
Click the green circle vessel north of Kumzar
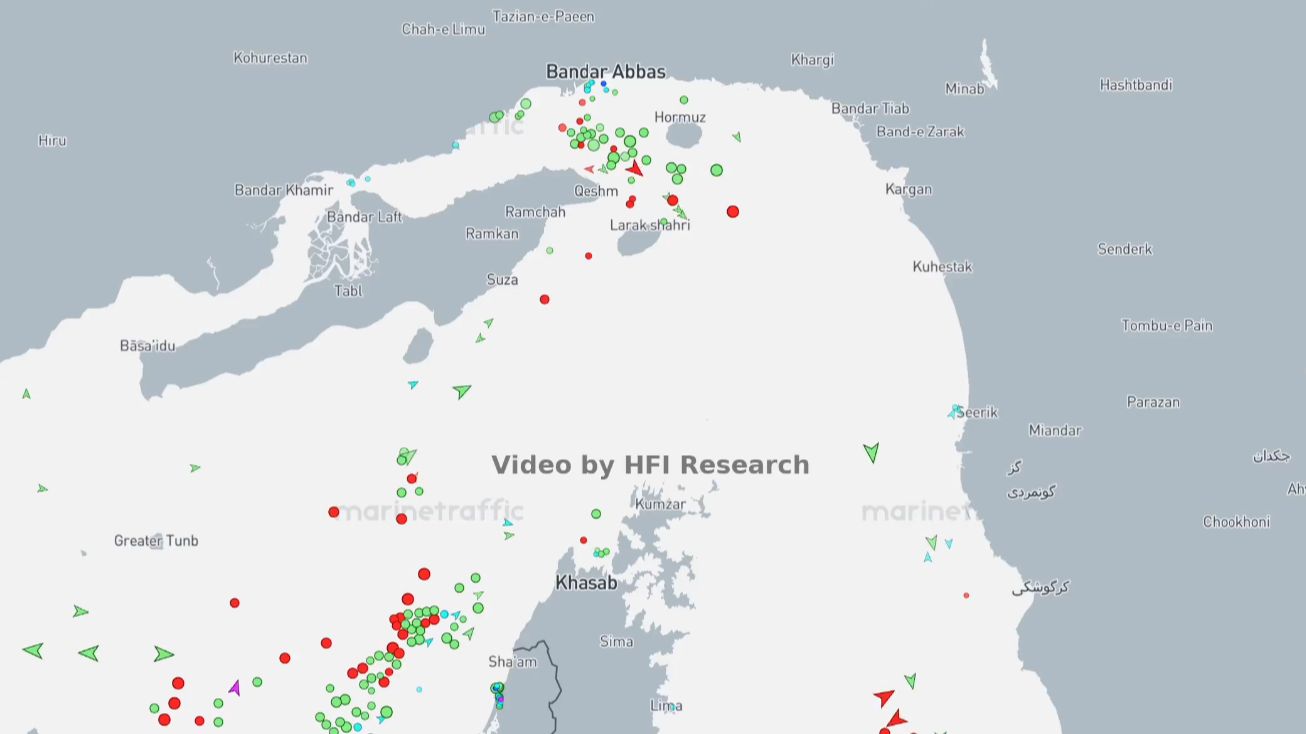click(x=596, y=514)
